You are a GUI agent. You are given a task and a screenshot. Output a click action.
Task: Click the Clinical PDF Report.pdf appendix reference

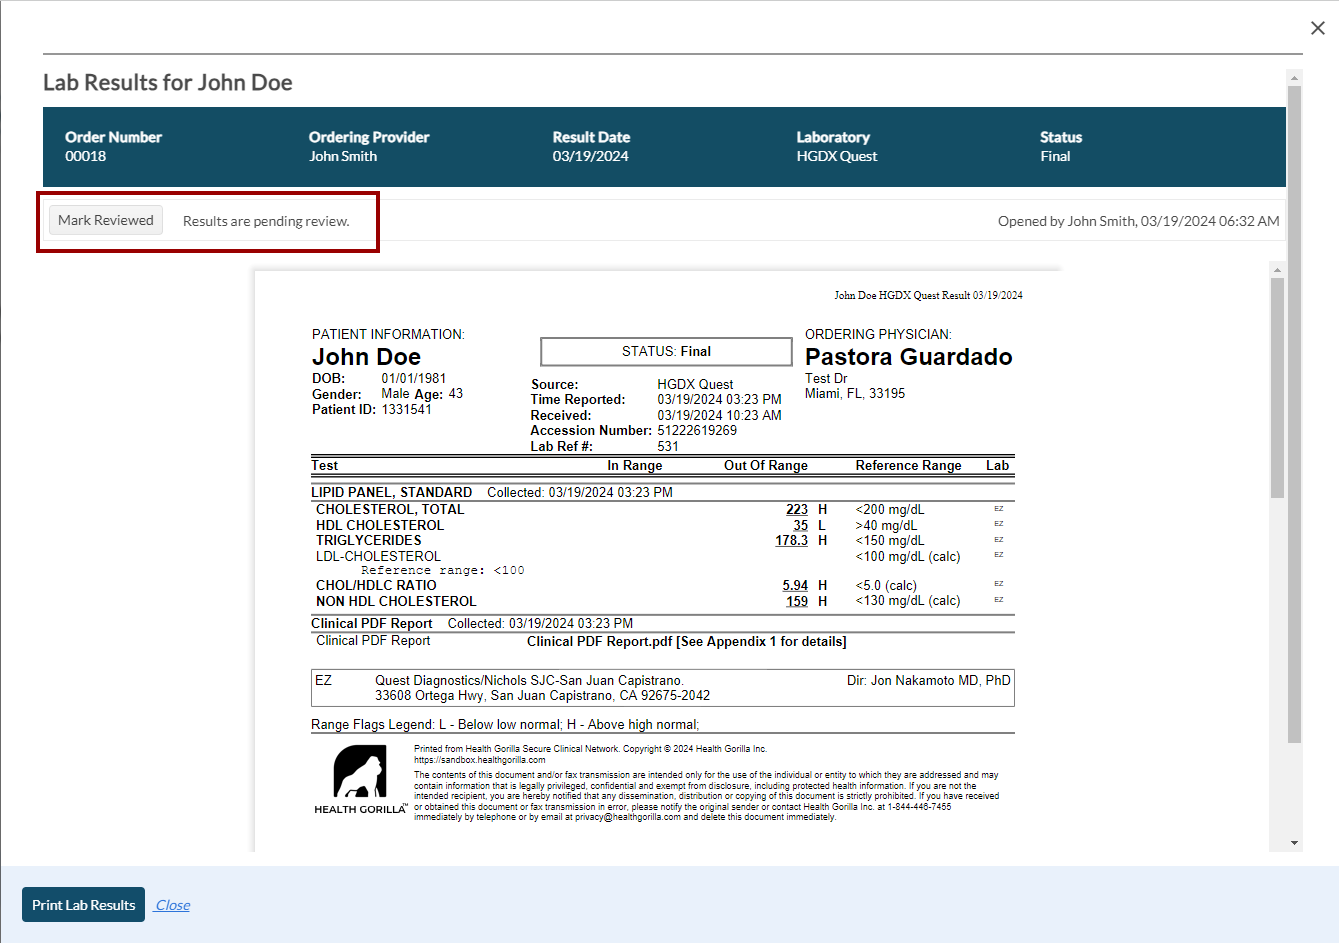[x=686, y=642]
